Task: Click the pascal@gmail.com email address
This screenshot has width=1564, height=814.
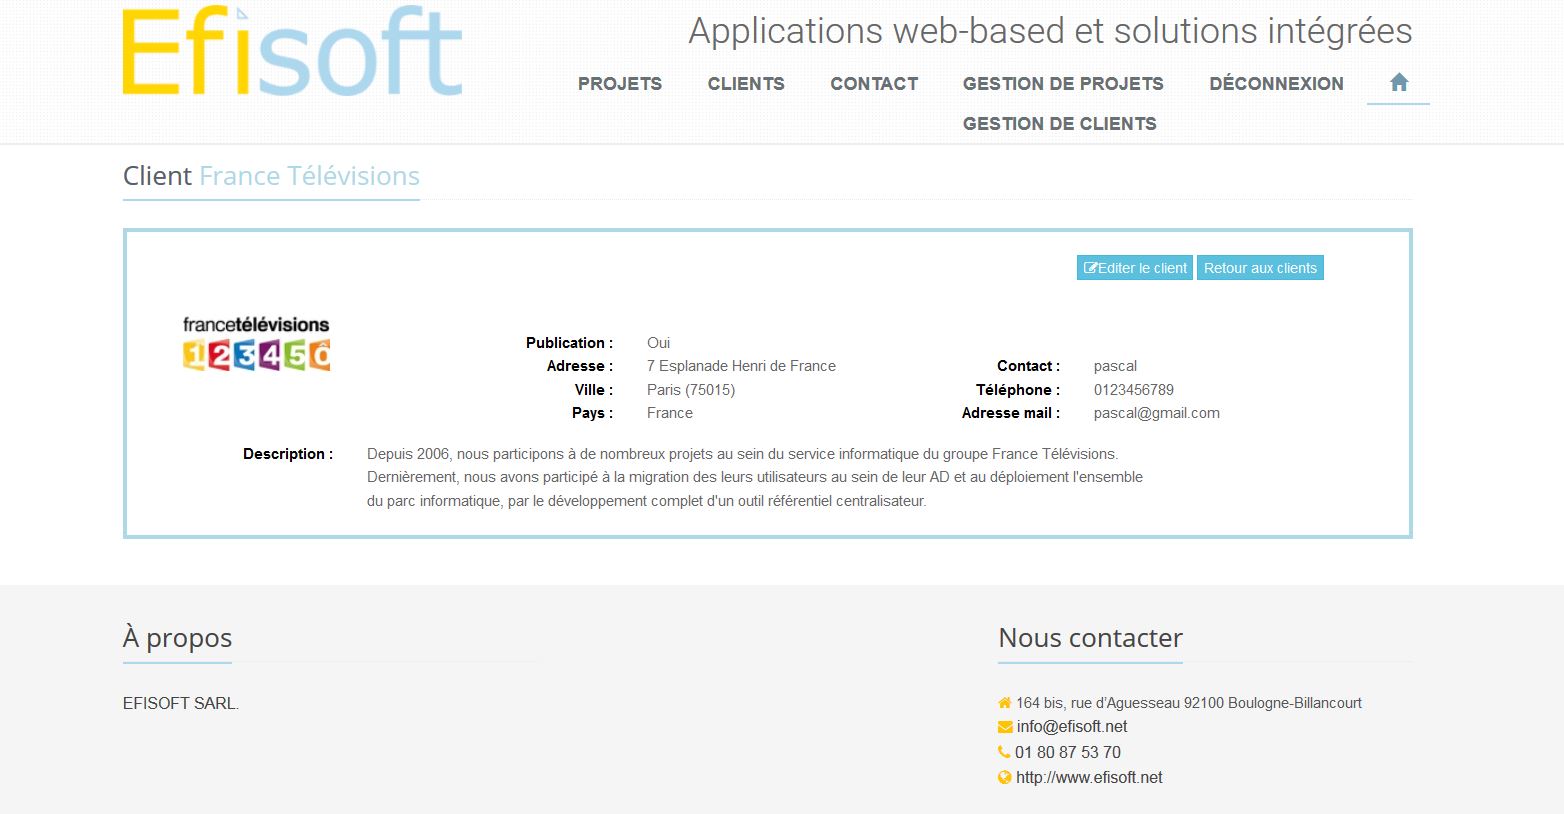Action: click(1156, 413)
